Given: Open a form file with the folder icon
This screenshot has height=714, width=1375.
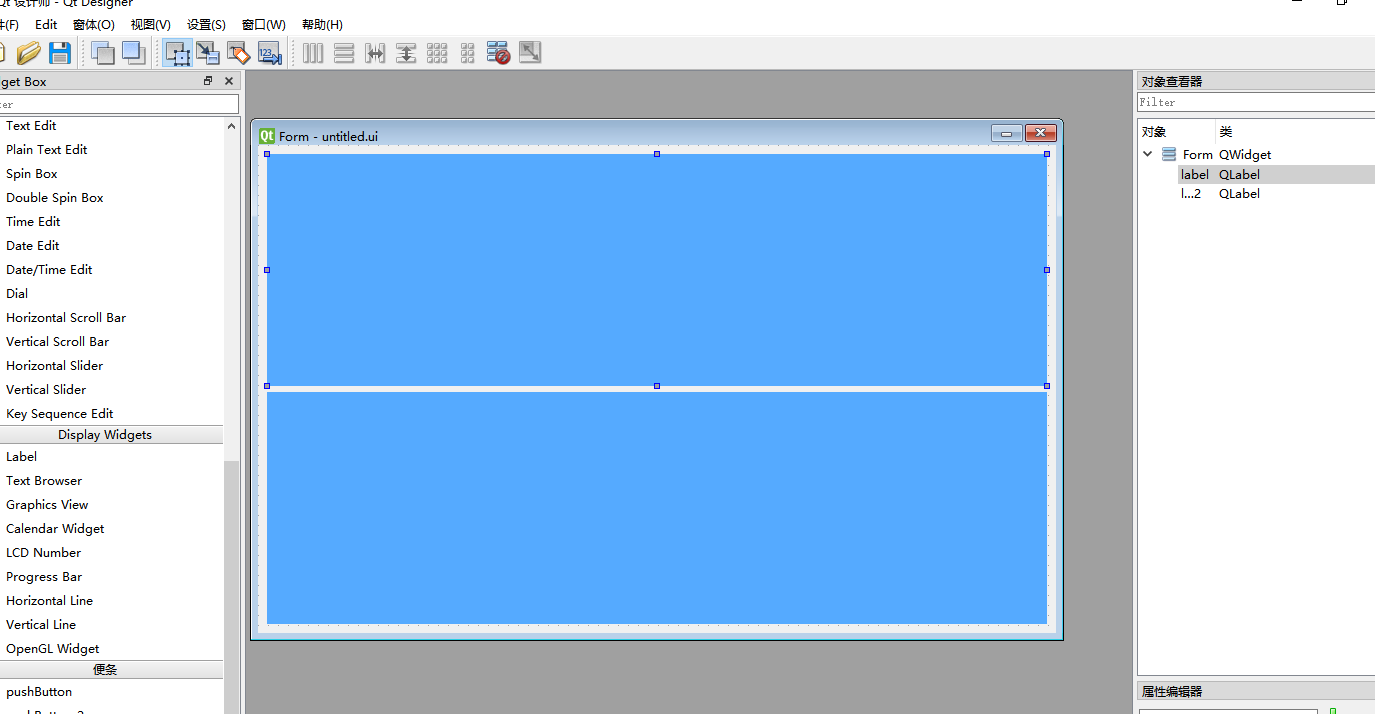Looking at the screenshot, I should tap(29, 53).
